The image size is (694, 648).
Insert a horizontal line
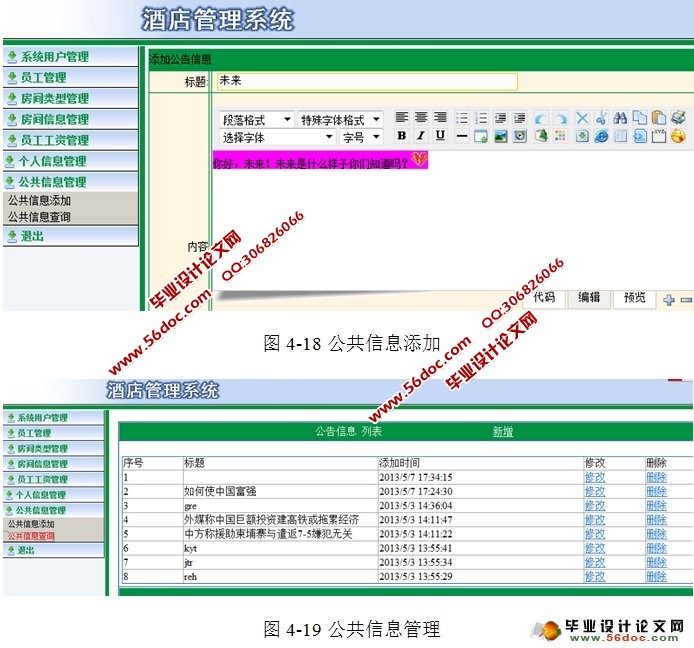[x=462, y=136]
